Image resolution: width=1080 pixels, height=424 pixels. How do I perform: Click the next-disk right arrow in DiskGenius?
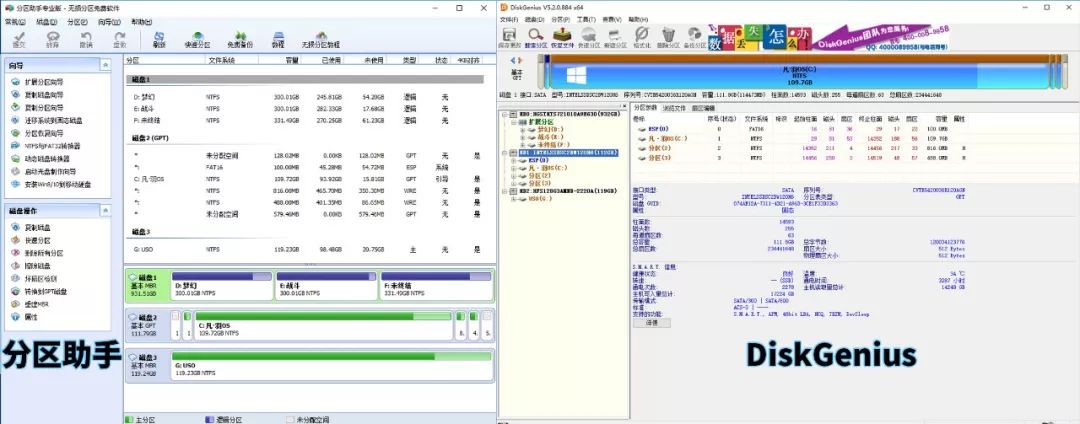521,61
